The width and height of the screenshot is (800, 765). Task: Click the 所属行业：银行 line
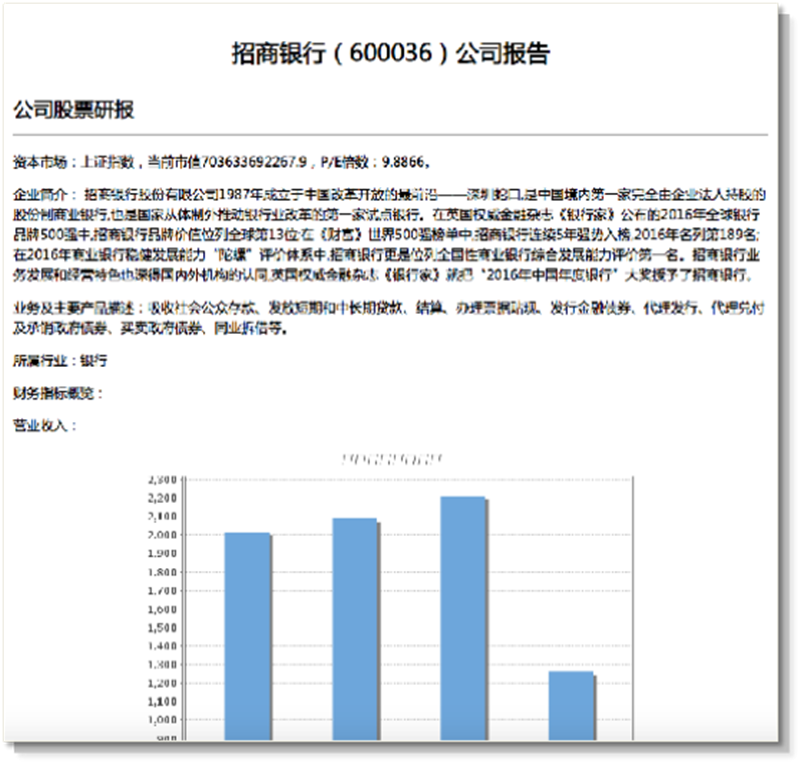coord(60,361)
